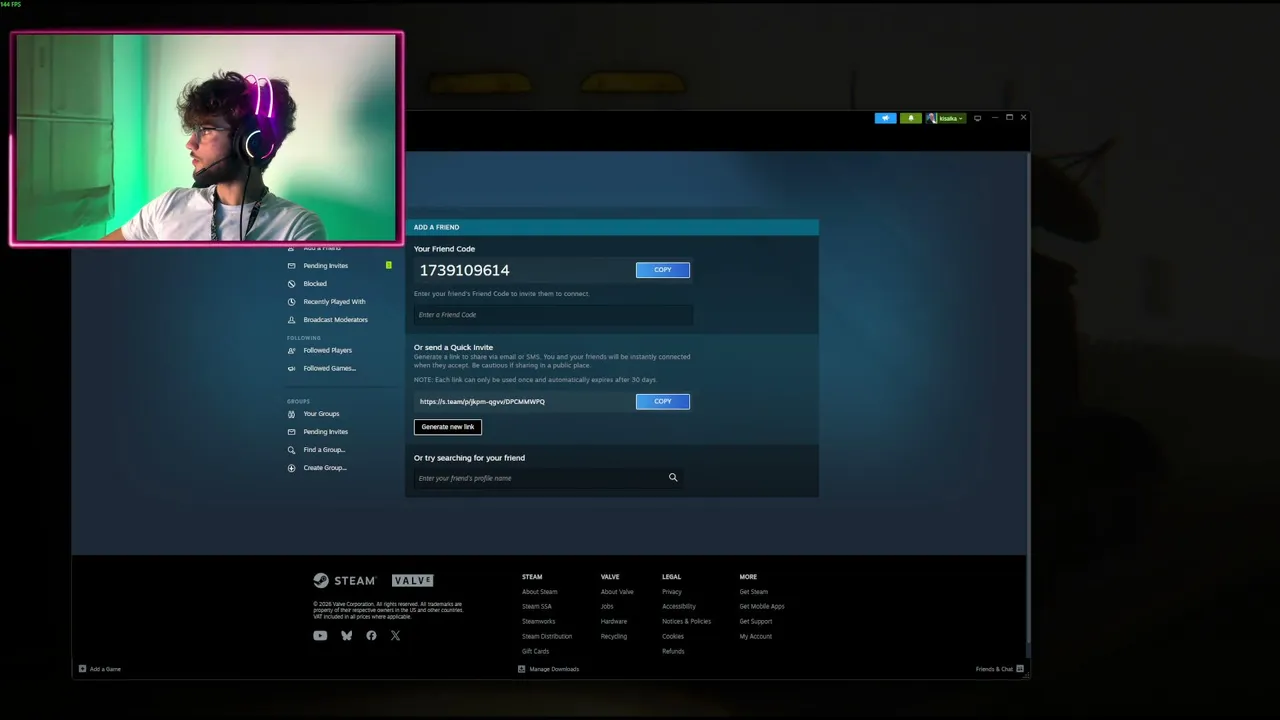Viewport: 1280px width, 720px height.
Task: Open Followed Players
Action: pos(328,351)
